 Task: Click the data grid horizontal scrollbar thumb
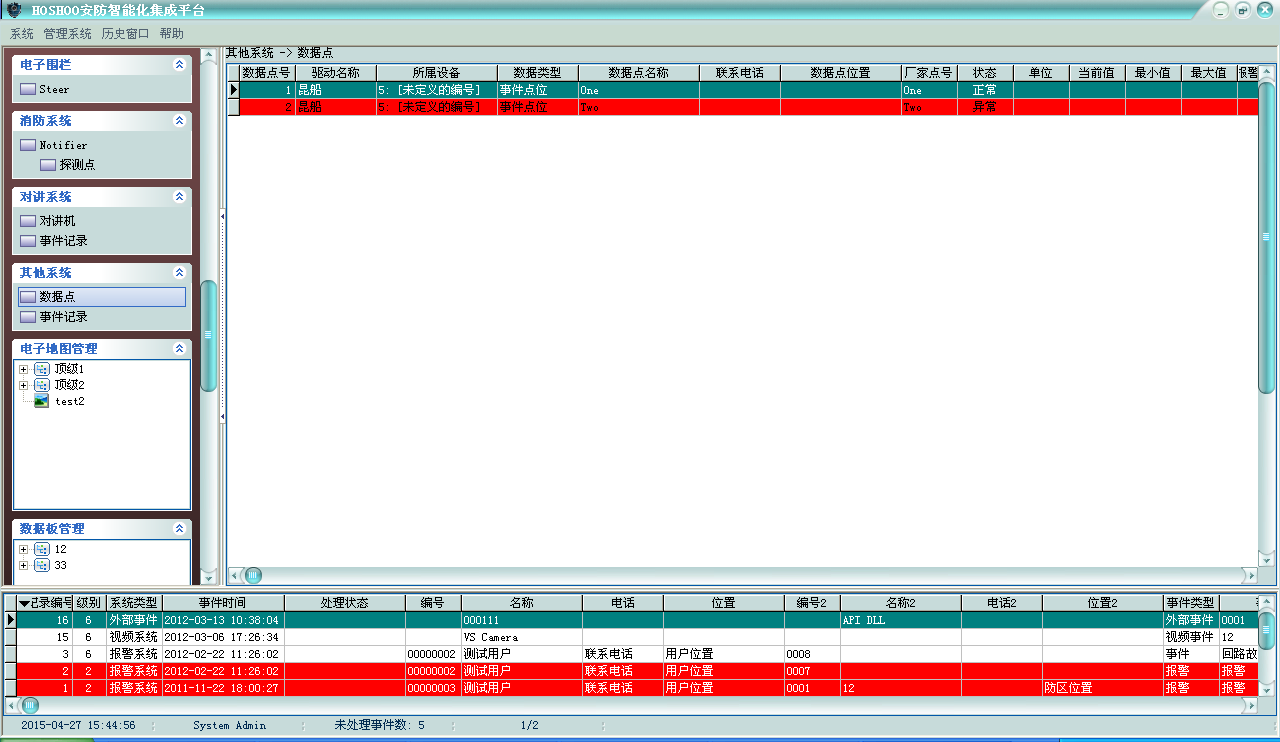pos(253,575)
